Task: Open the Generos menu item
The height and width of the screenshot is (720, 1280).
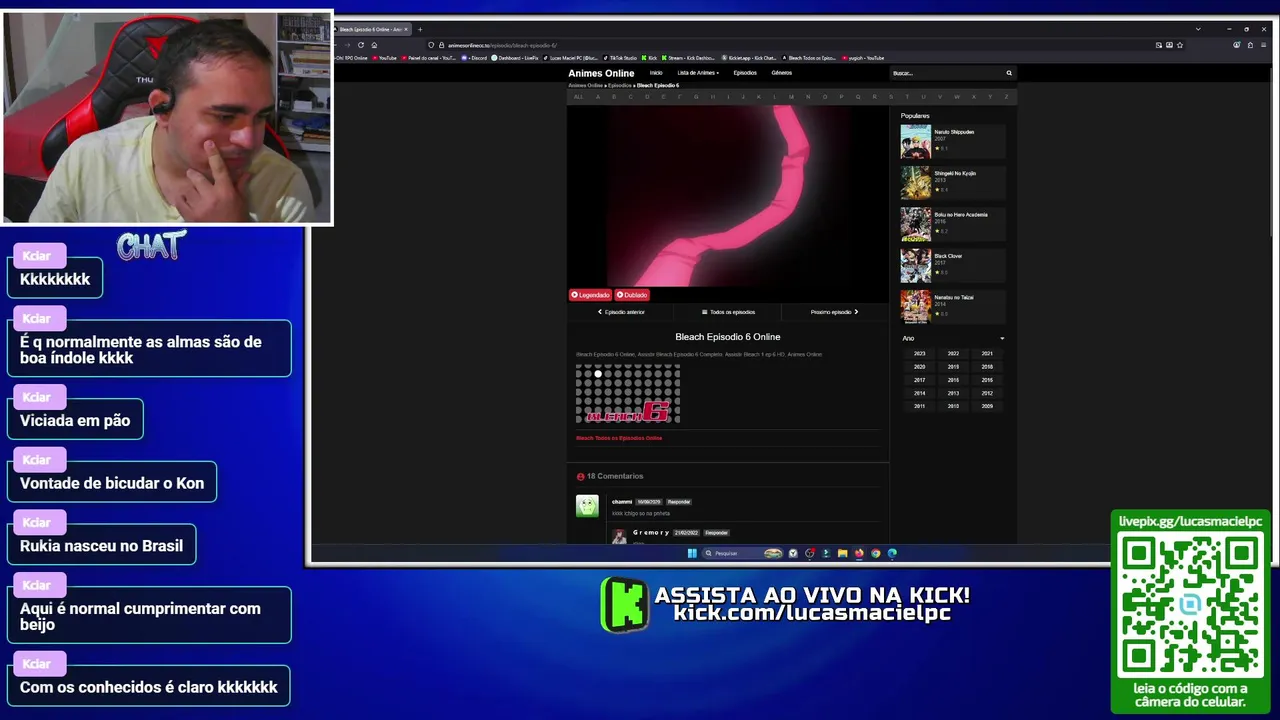Action: pyautogui.click(x=781, y=73)
